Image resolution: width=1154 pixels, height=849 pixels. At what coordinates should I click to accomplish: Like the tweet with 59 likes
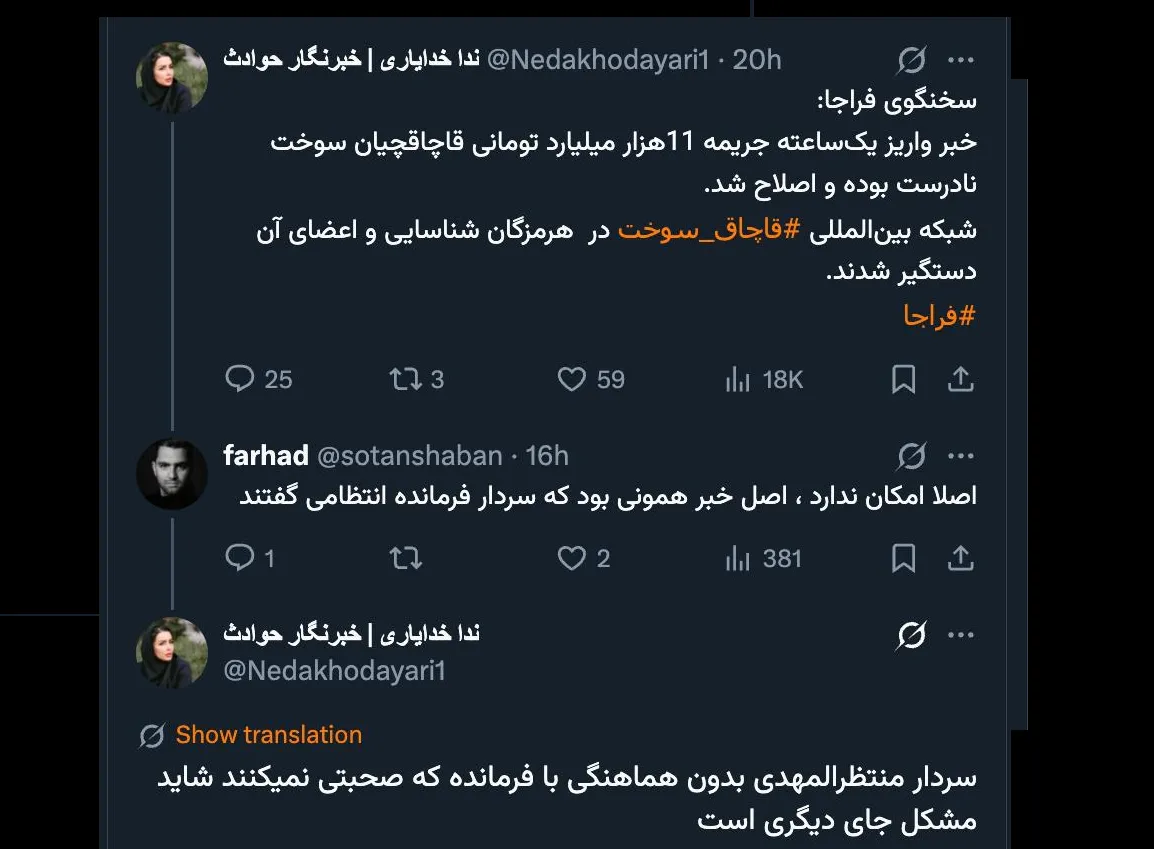[x=571, y=380]
